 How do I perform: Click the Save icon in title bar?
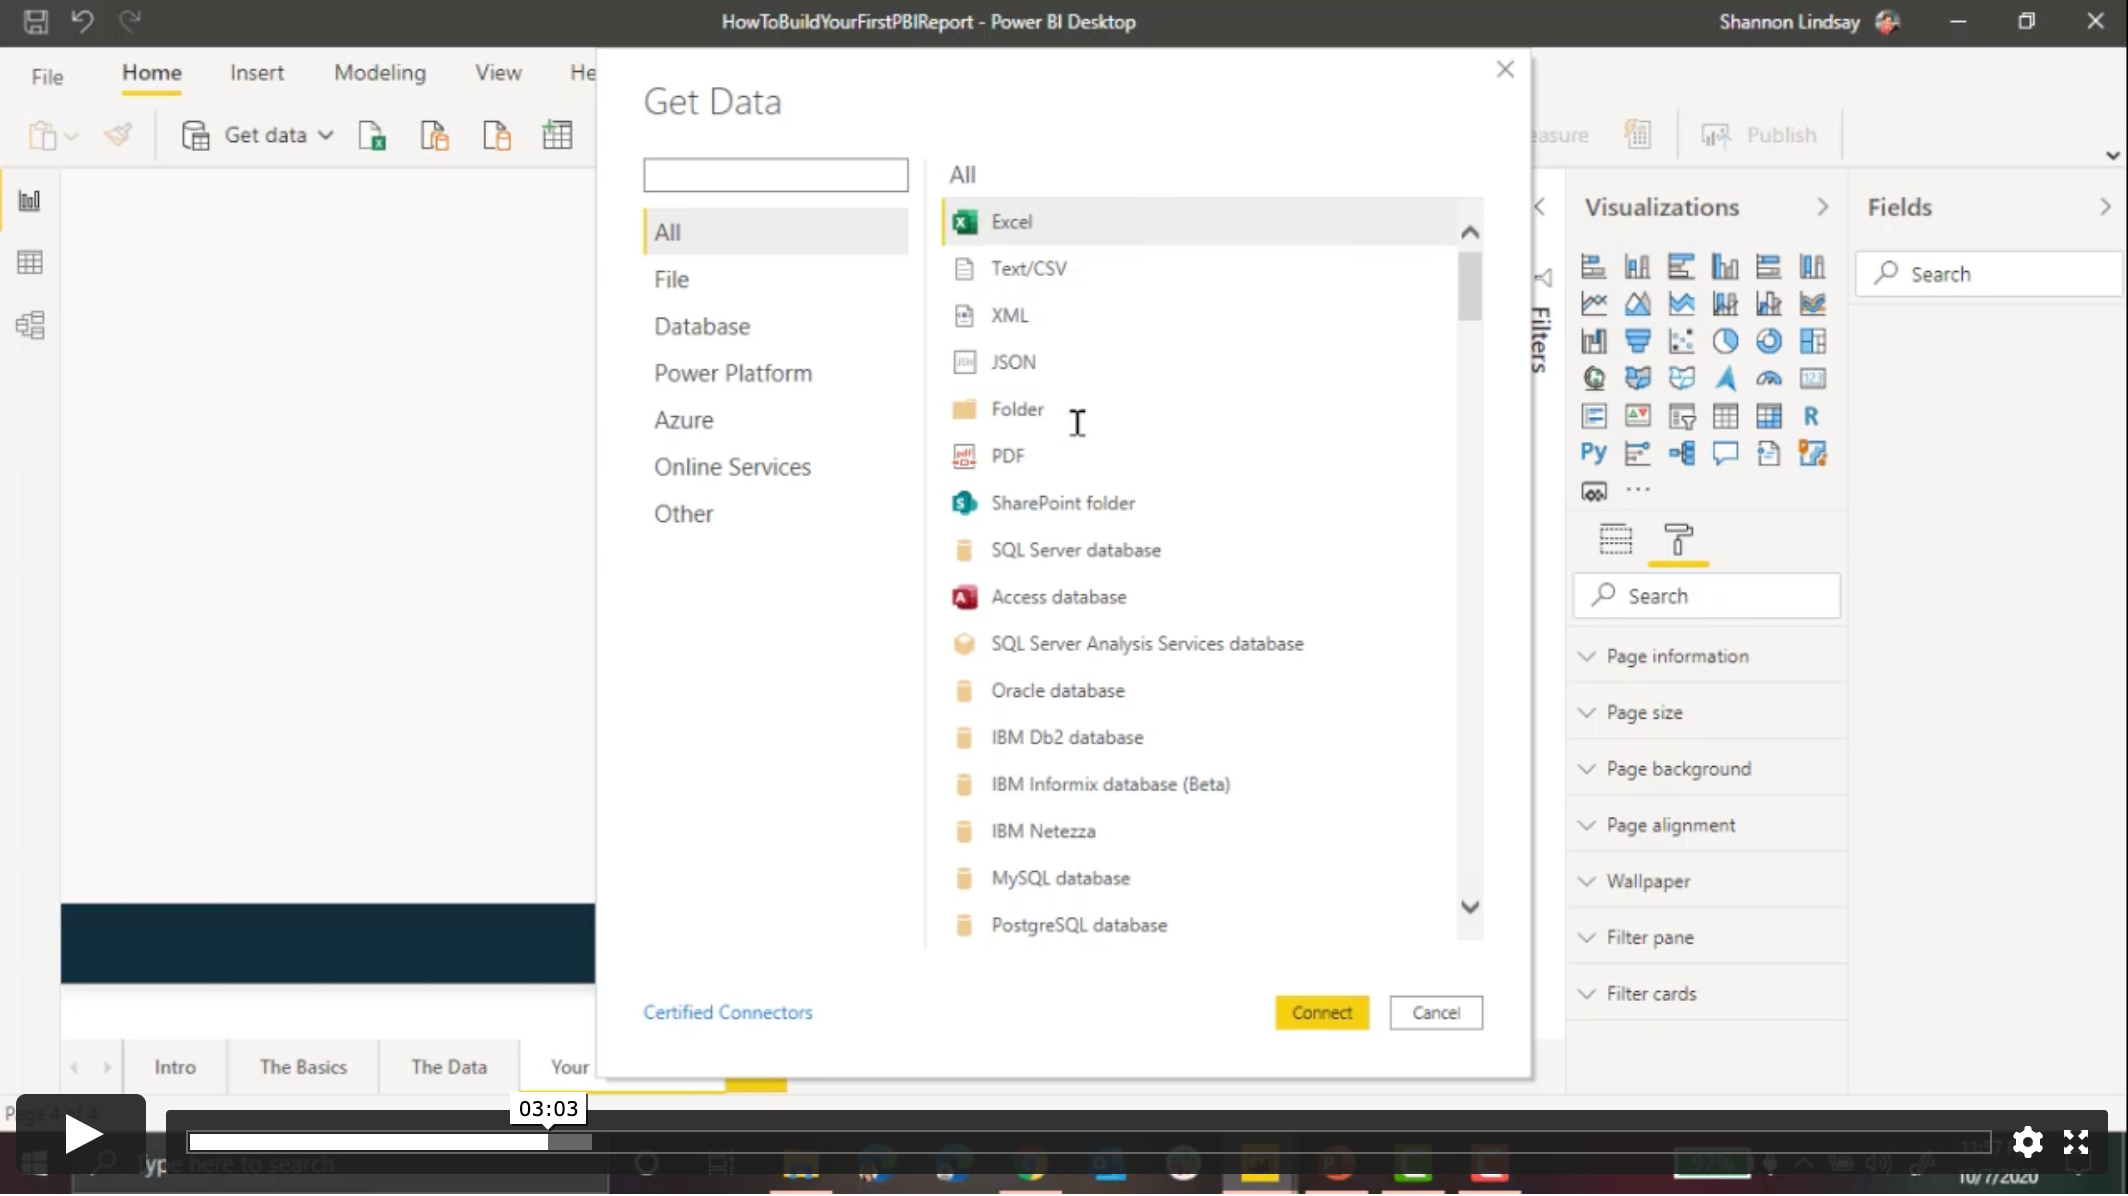click(x=36, y=21)
